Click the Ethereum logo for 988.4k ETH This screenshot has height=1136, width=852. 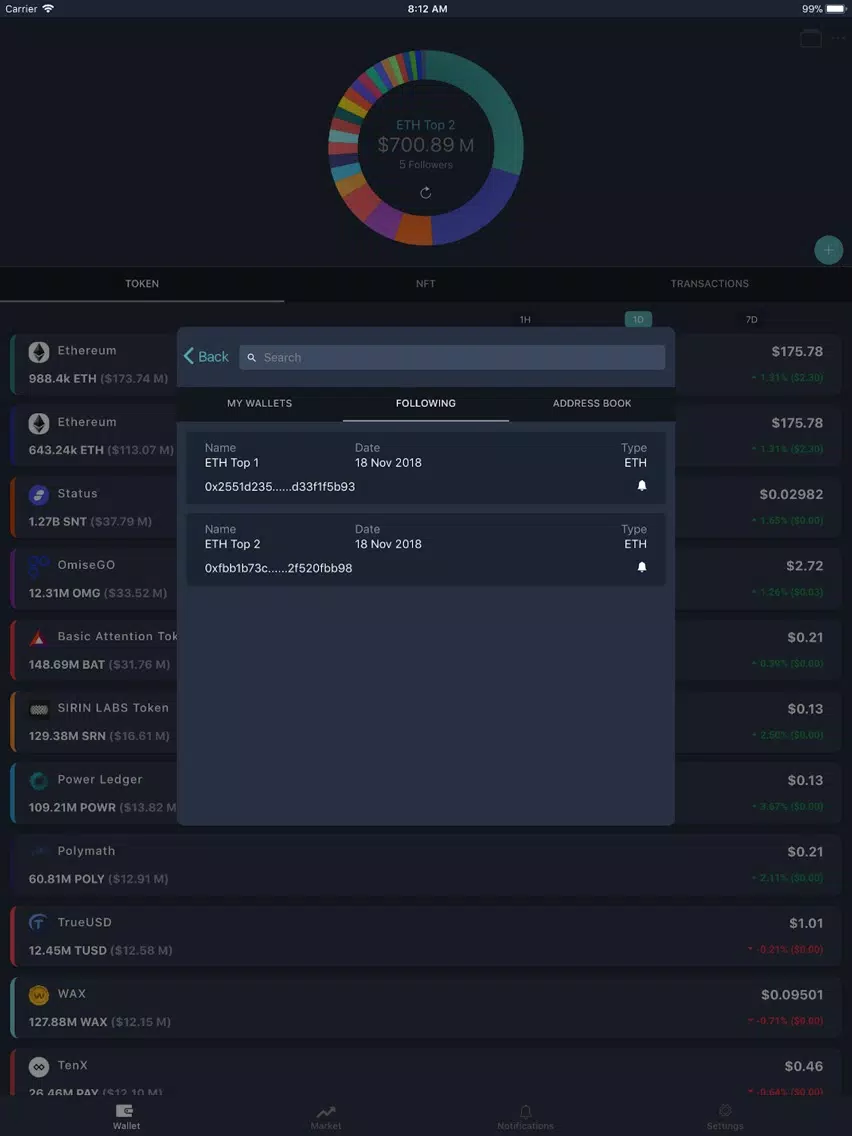point(39,352)
